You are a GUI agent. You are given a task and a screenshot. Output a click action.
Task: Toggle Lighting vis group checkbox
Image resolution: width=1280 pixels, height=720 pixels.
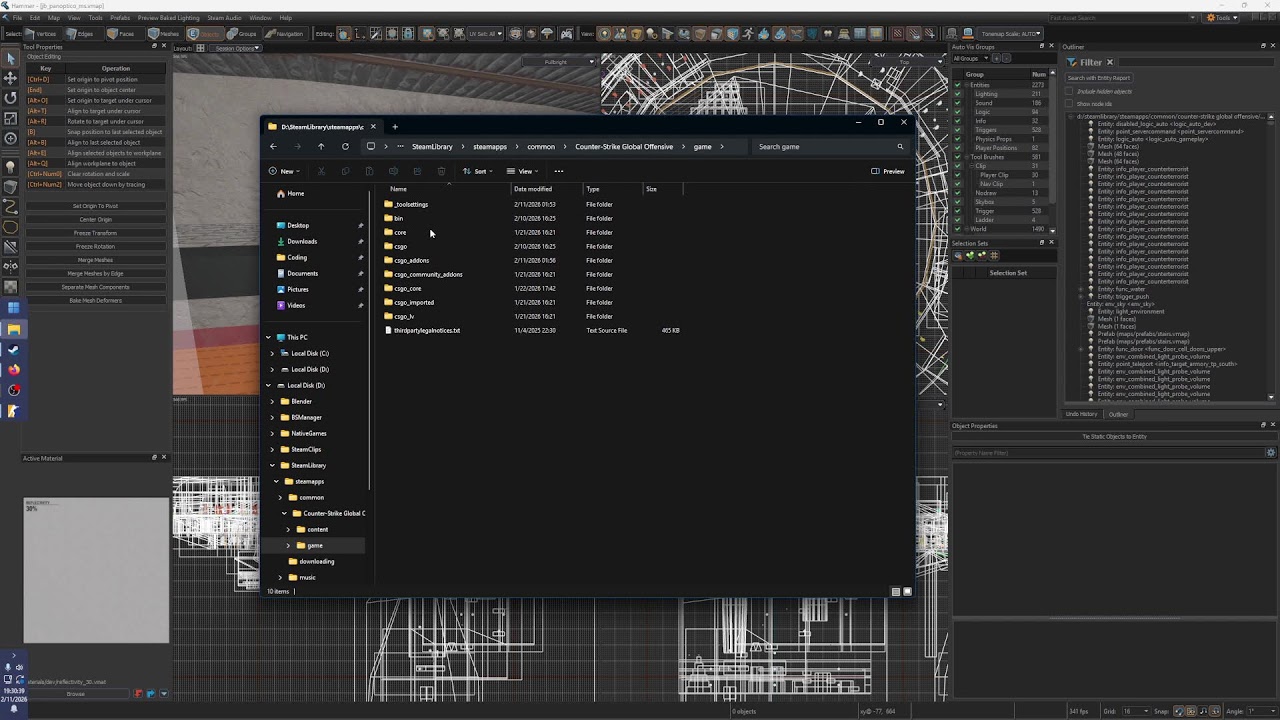pyautogui.click(x=957, y=94)
